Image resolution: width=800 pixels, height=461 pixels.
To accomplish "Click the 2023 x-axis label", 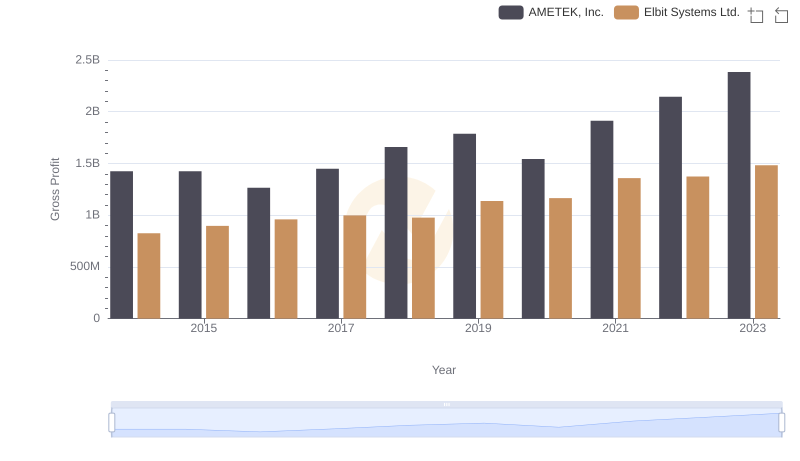I will [x=753, y=328].
